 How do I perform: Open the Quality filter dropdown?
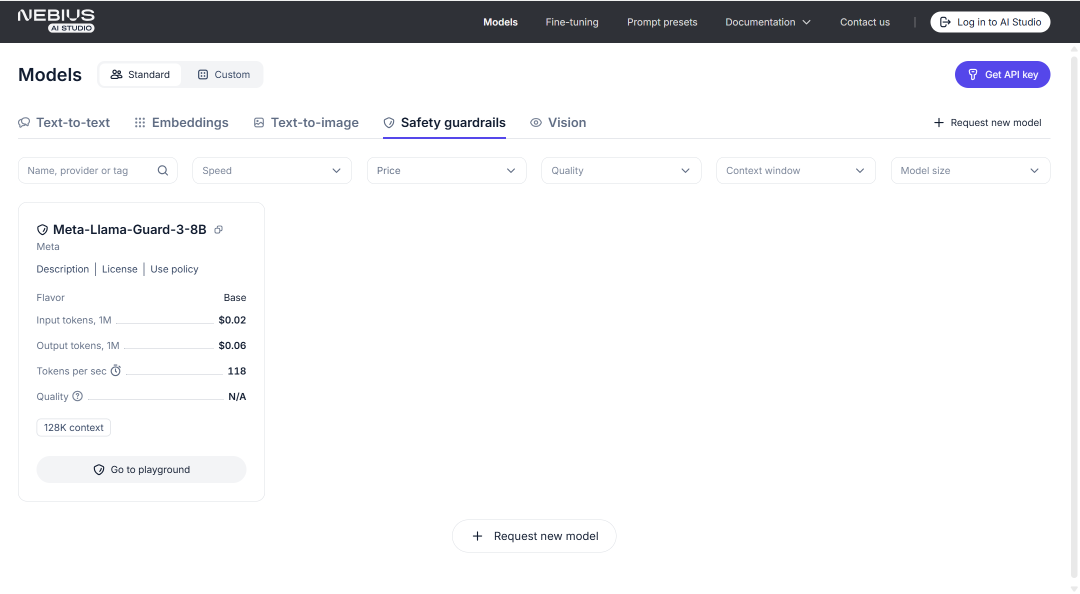tap(621, 170)
